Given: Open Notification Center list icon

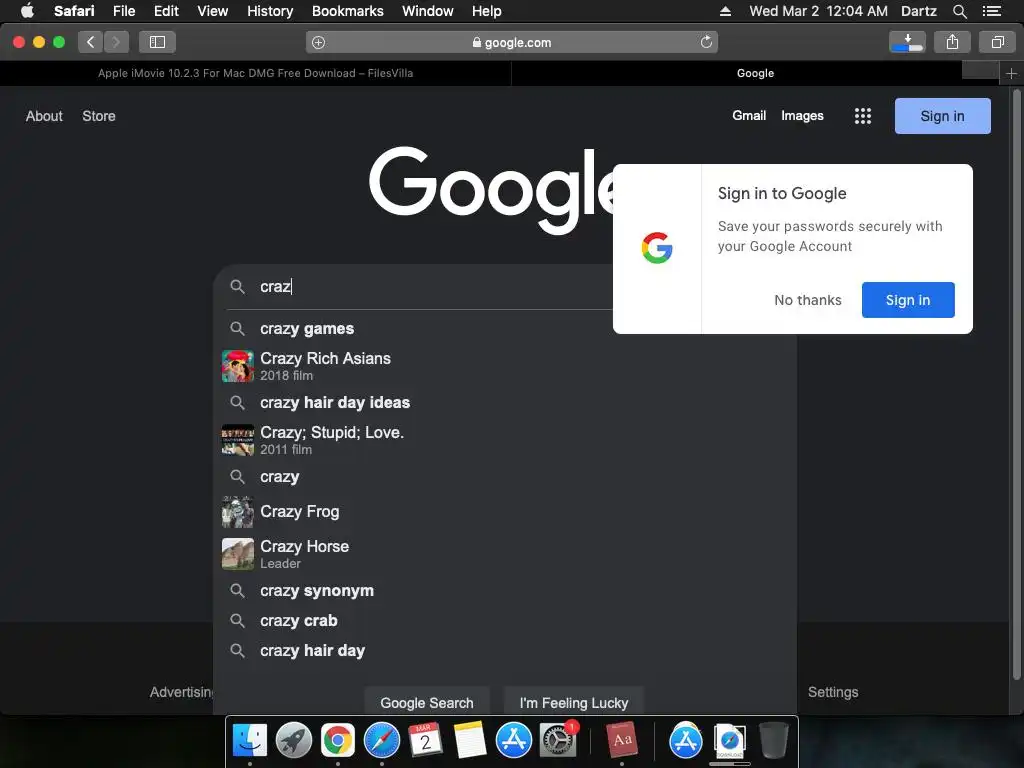Looking at the screenshot, I should point(992,11).
